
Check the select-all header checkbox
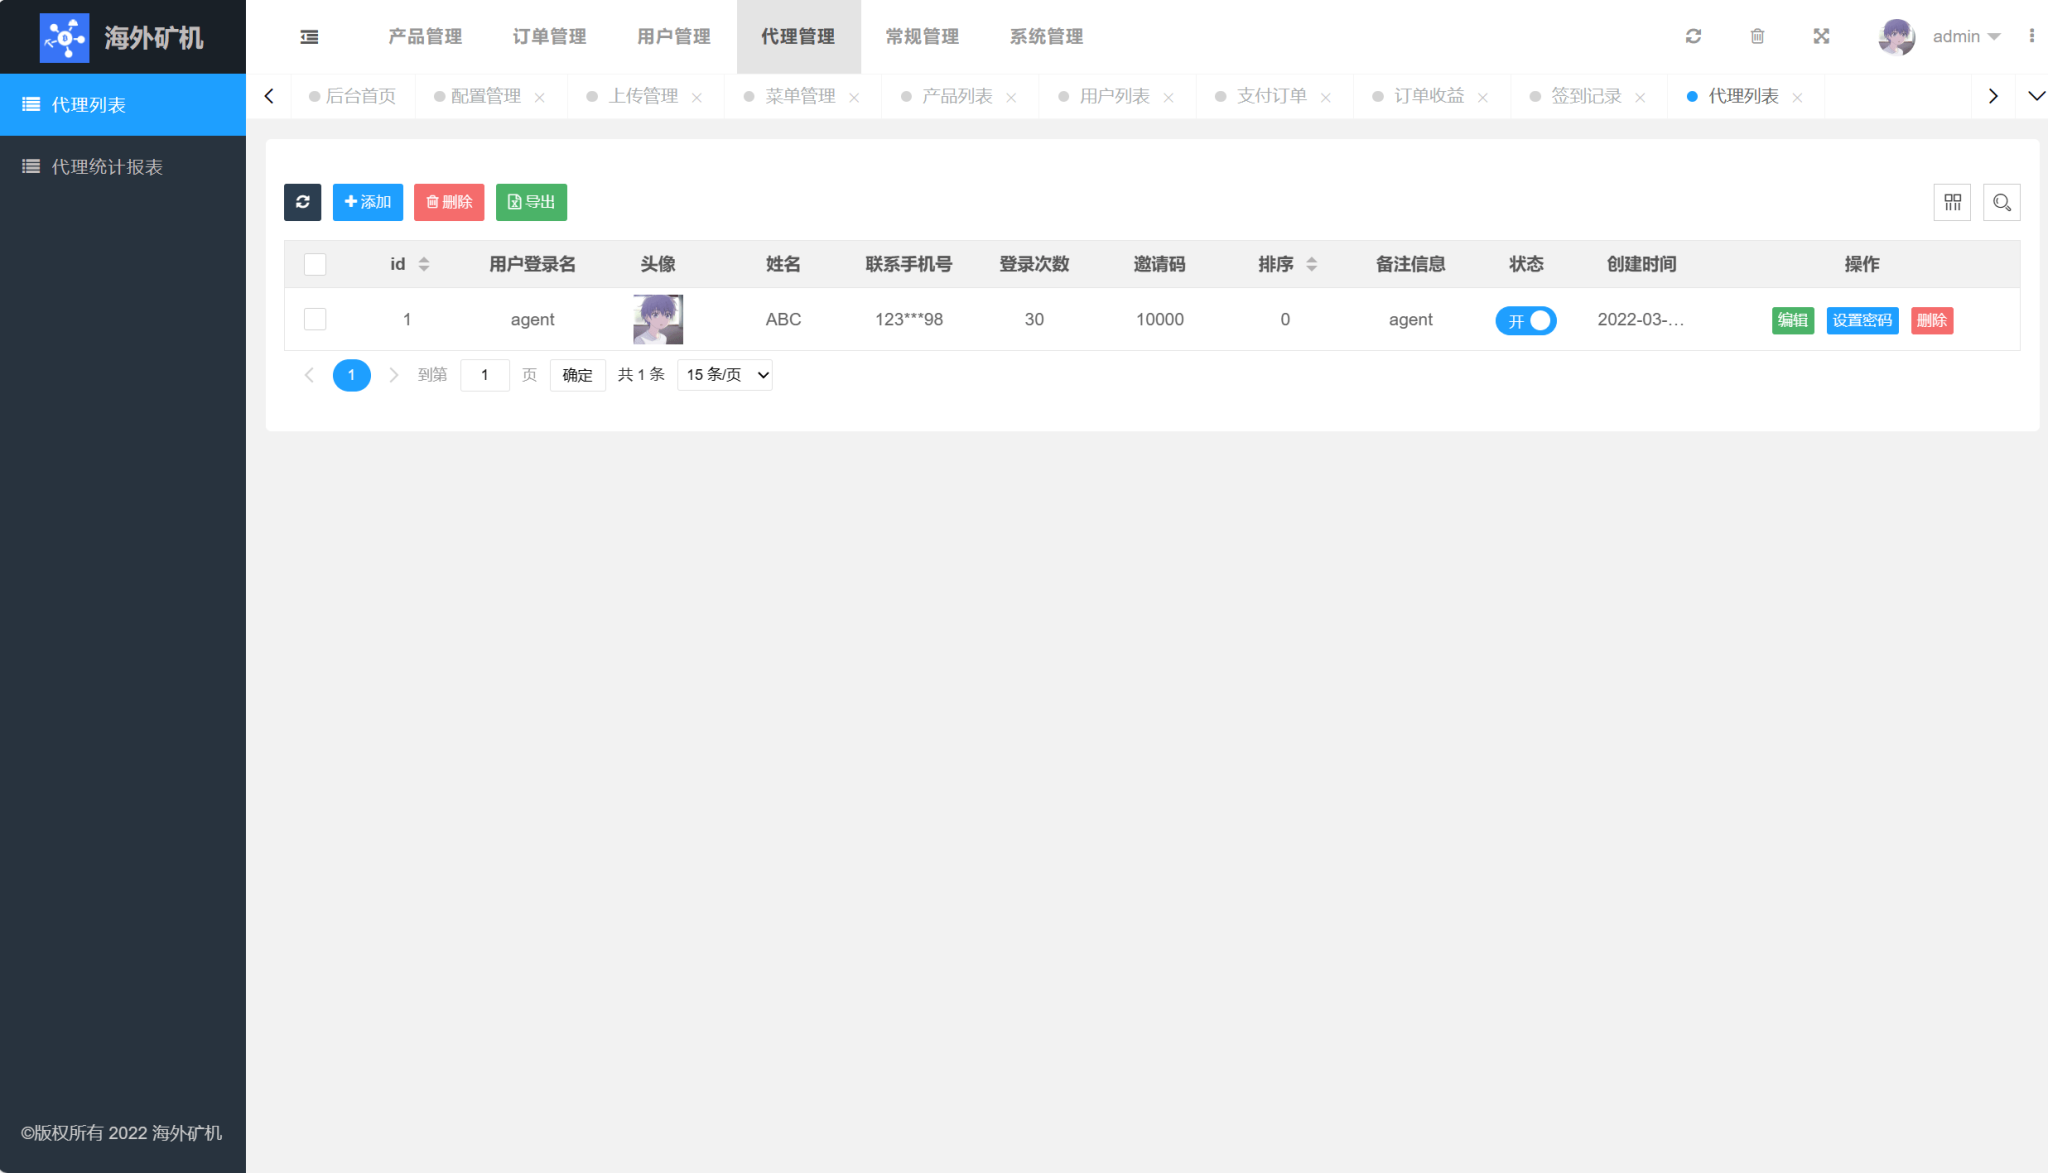(x=315, y=264)
